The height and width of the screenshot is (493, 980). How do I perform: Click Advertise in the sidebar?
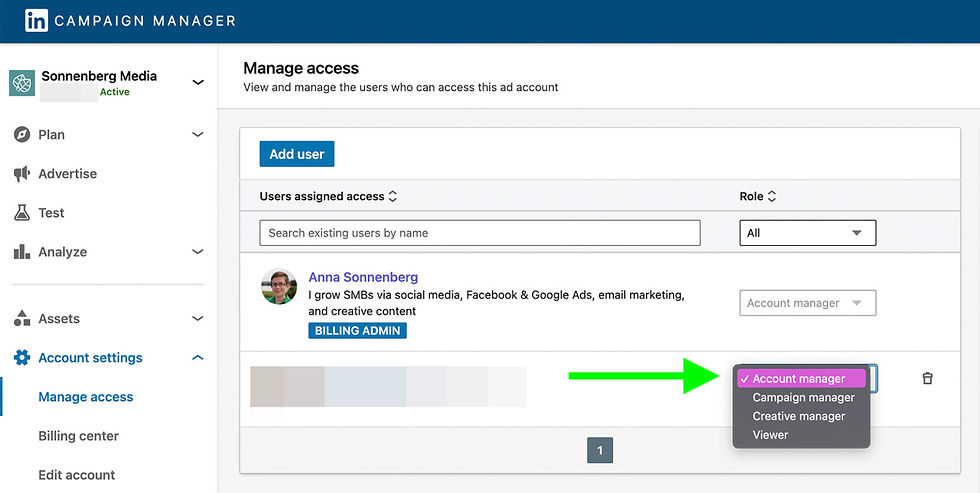[68, 174]
